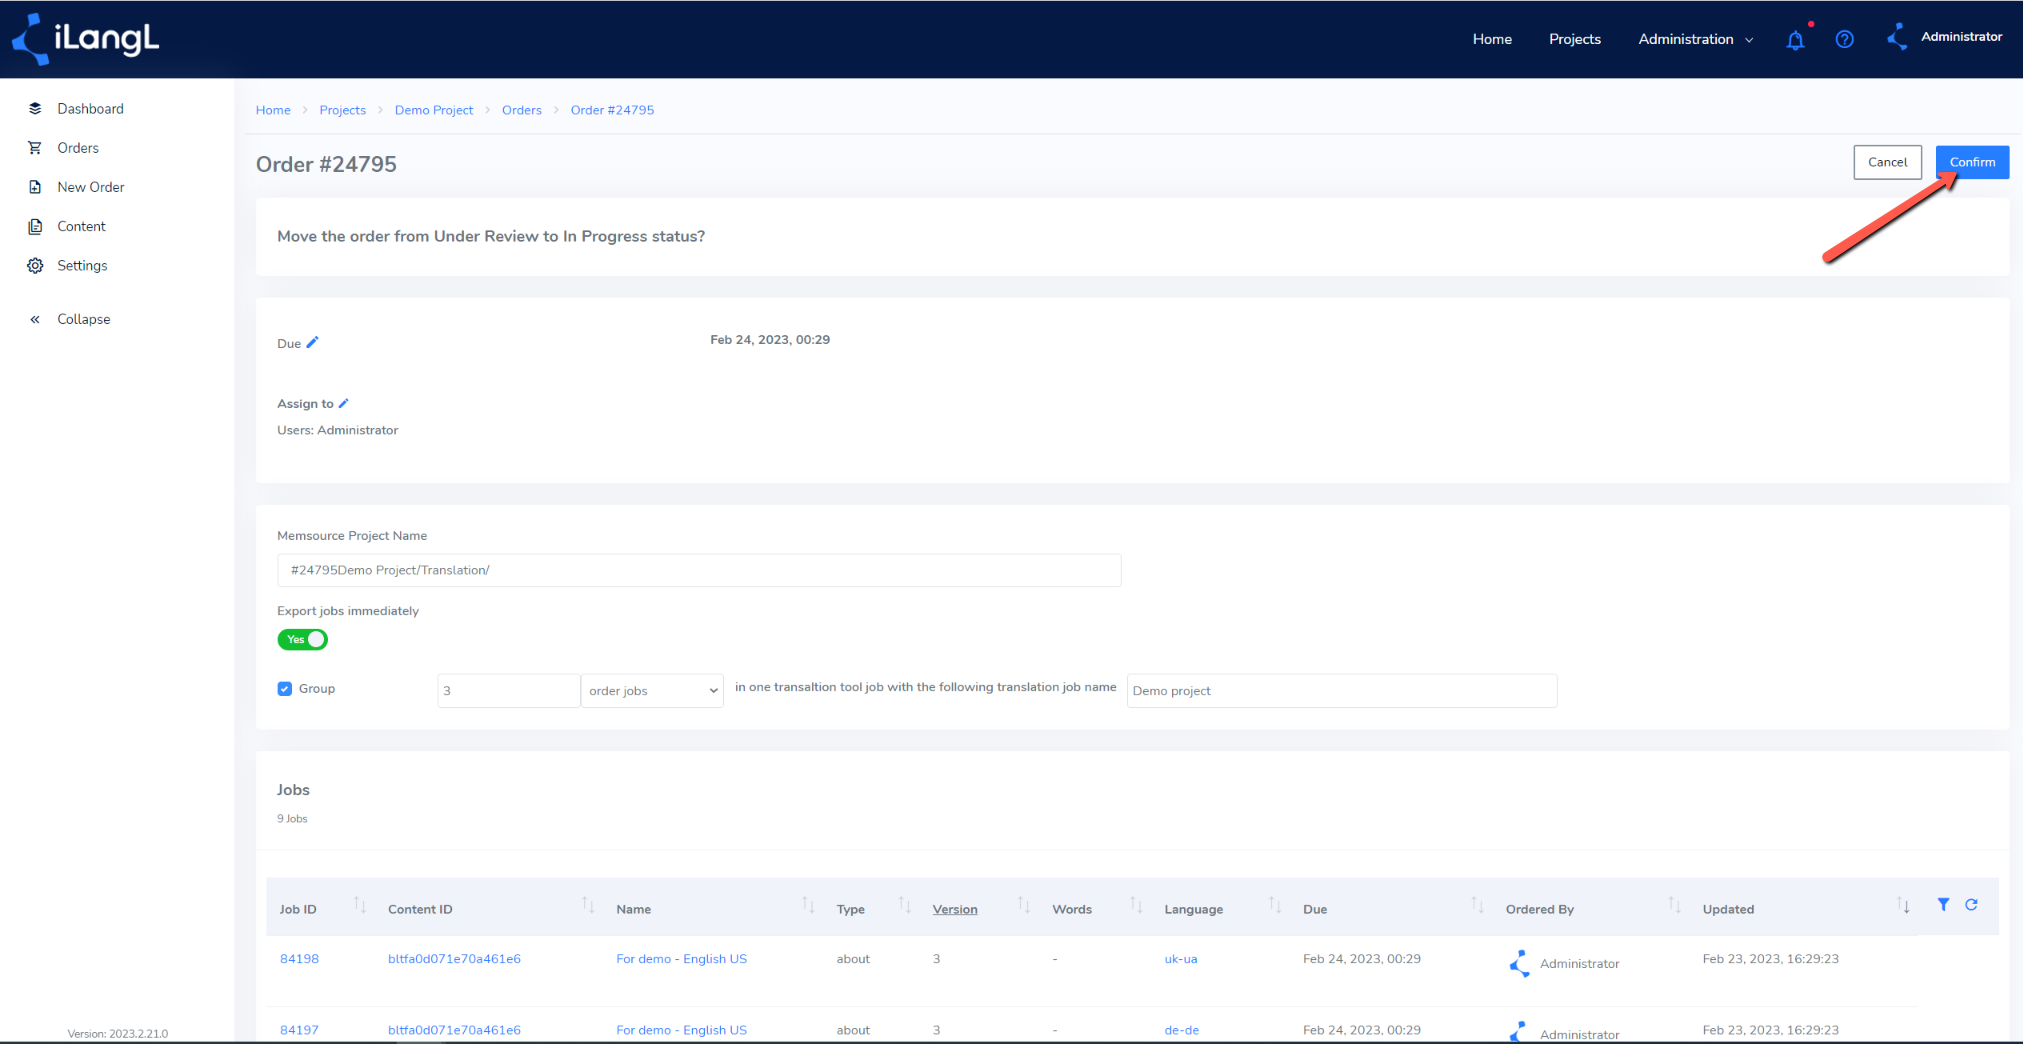Sort jobs by Type column arrows
This screenshot has width=2023, height=1044.
(x=905, y=905)
